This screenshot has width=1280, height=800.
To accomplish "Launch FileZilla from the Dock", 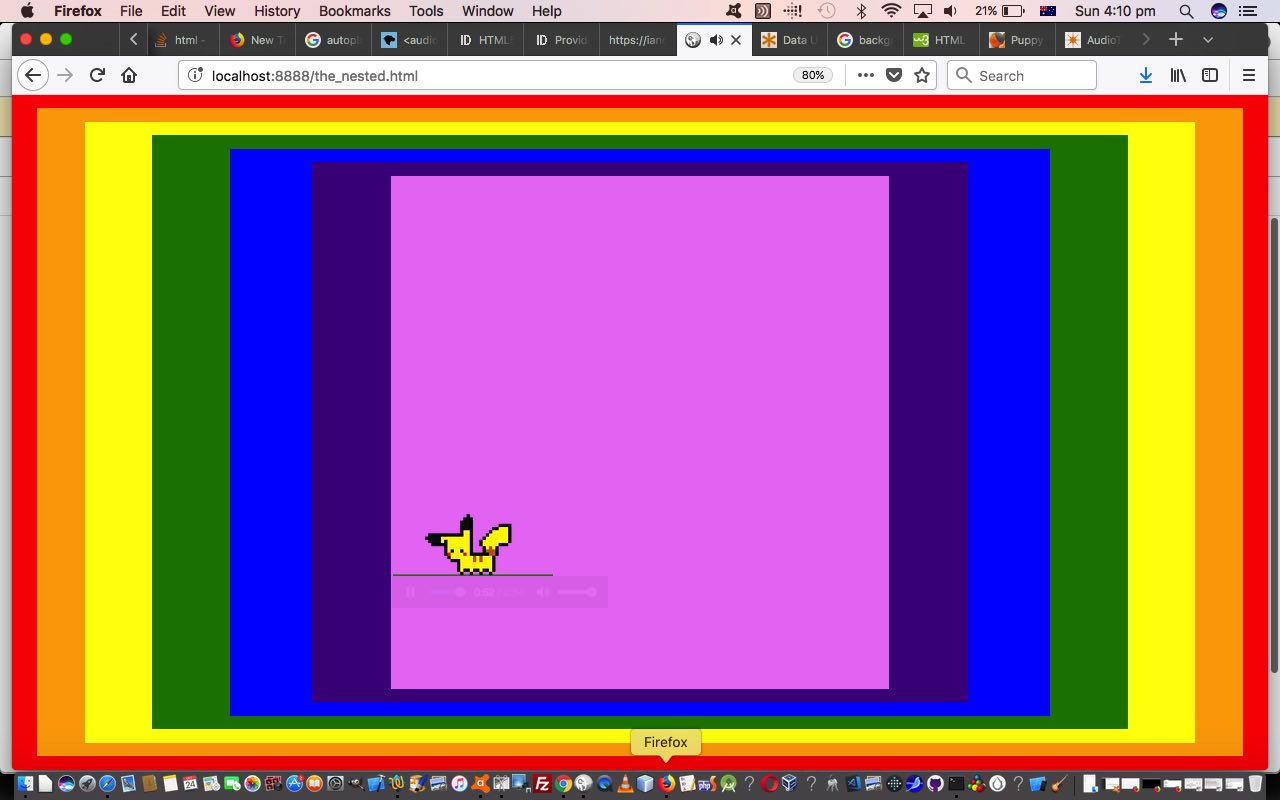I will click(542, 784).
